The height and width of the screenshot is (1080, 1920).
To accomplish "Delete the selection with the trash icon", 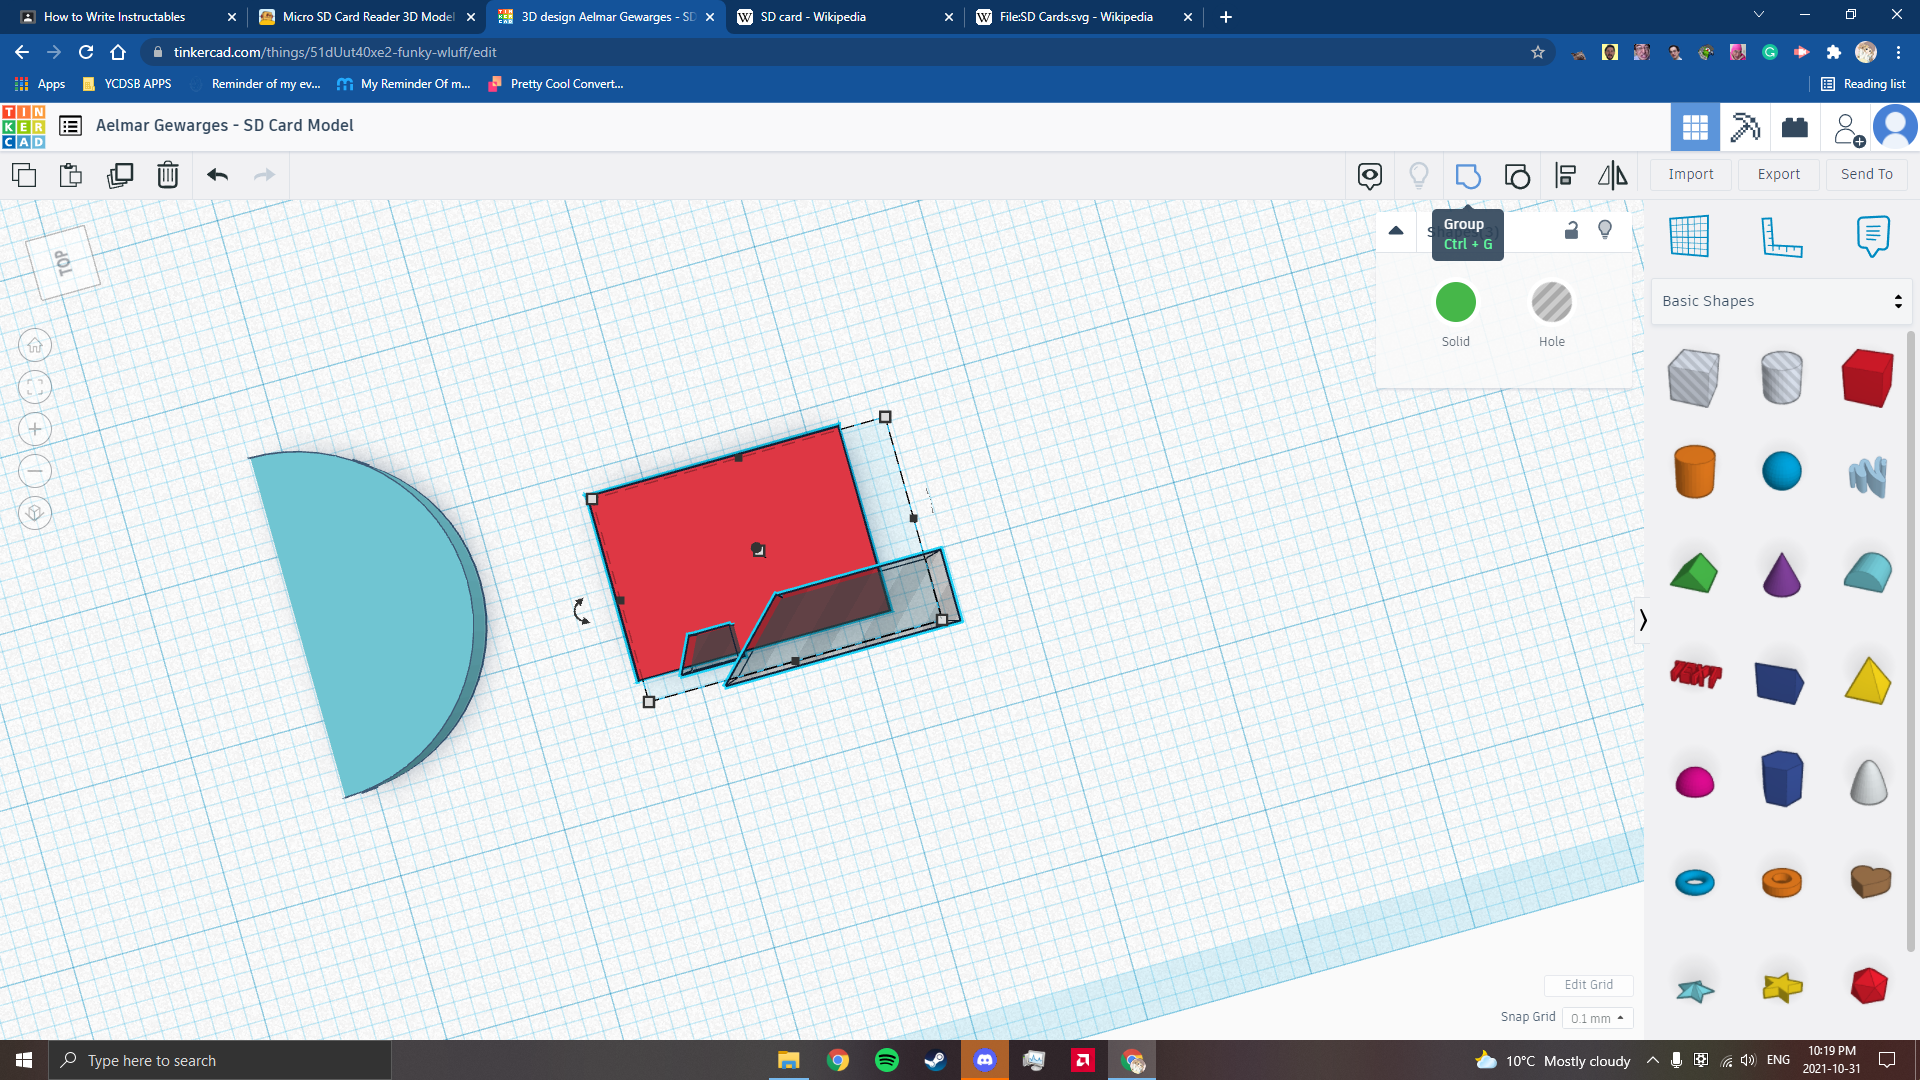I will [168, 175].
